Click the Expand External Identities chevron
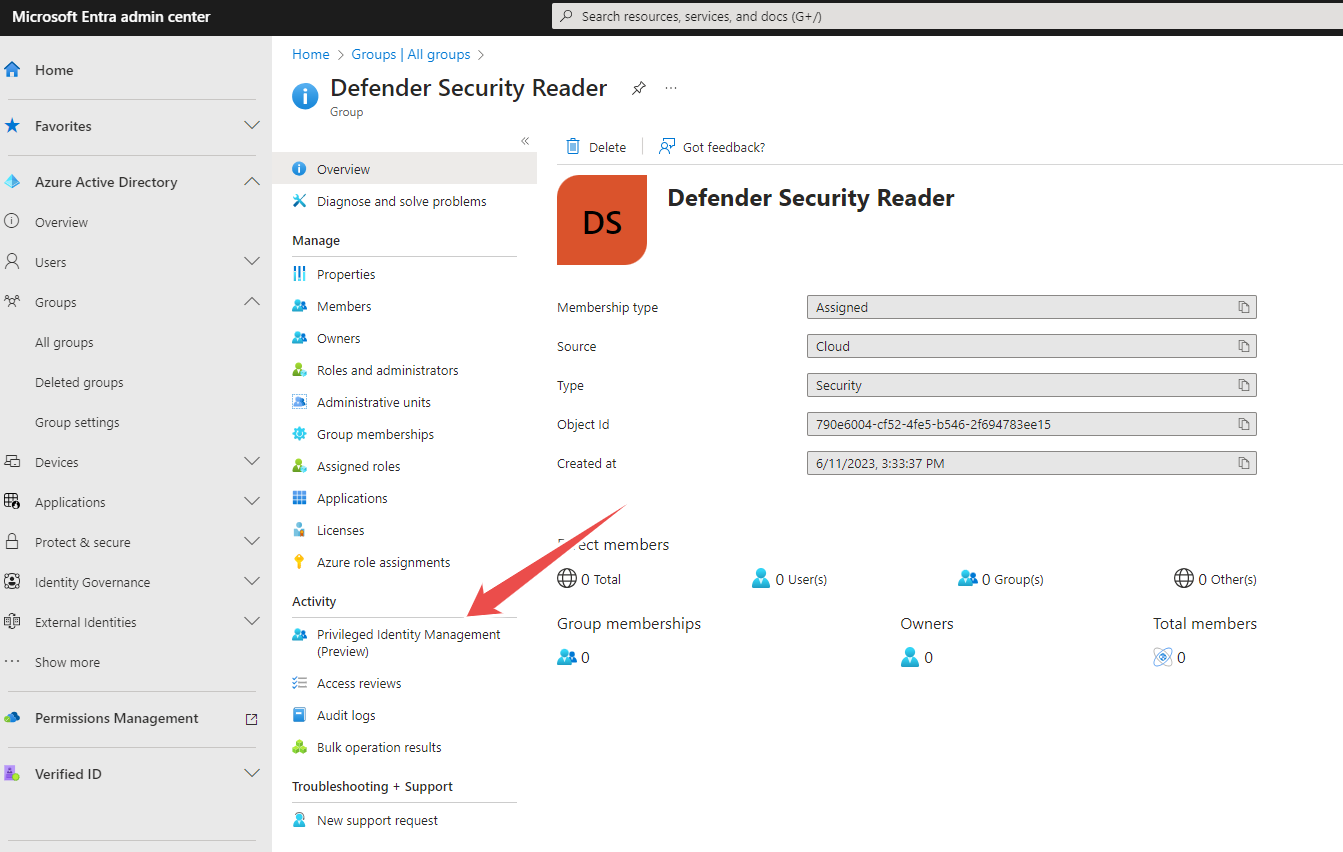Screen dimensions: 1343x852 pos(252,622)
